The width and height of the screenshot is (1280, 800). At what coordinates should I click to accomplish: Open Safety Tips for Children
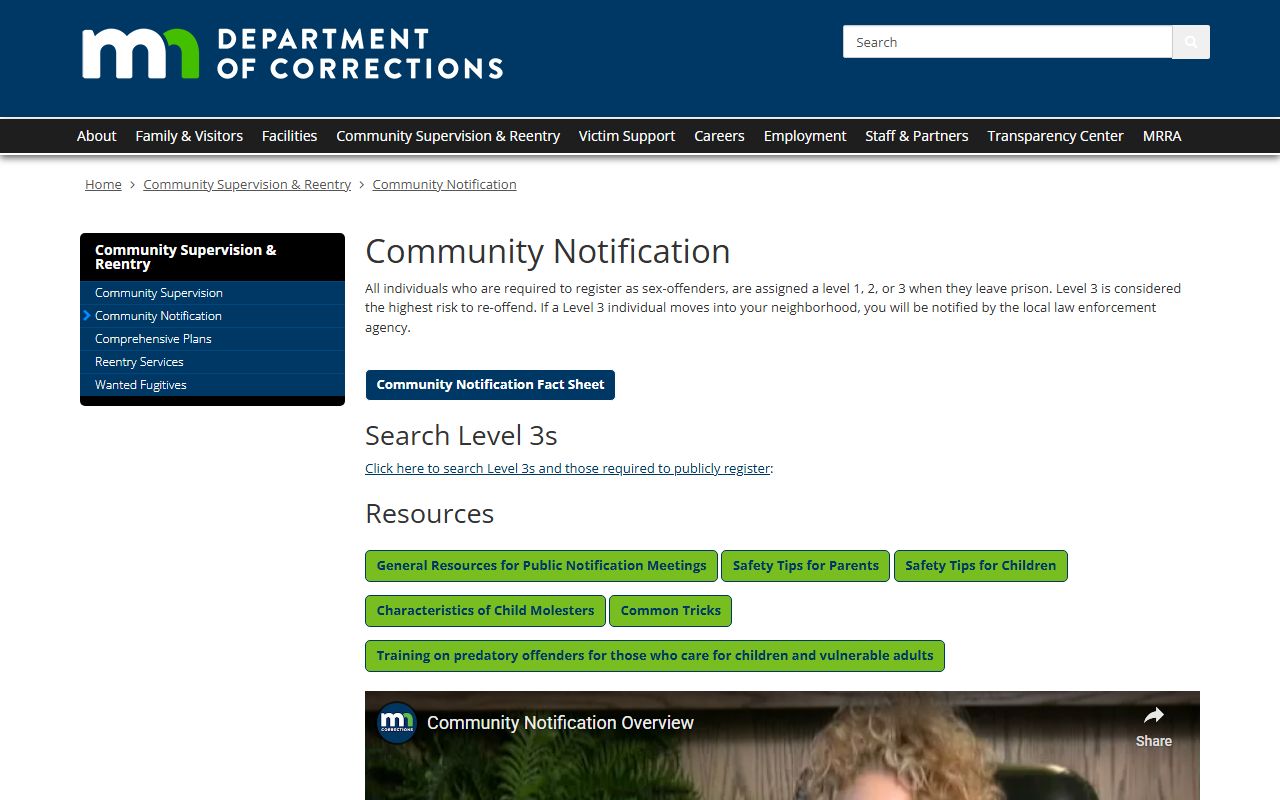[x=980, y=566]
